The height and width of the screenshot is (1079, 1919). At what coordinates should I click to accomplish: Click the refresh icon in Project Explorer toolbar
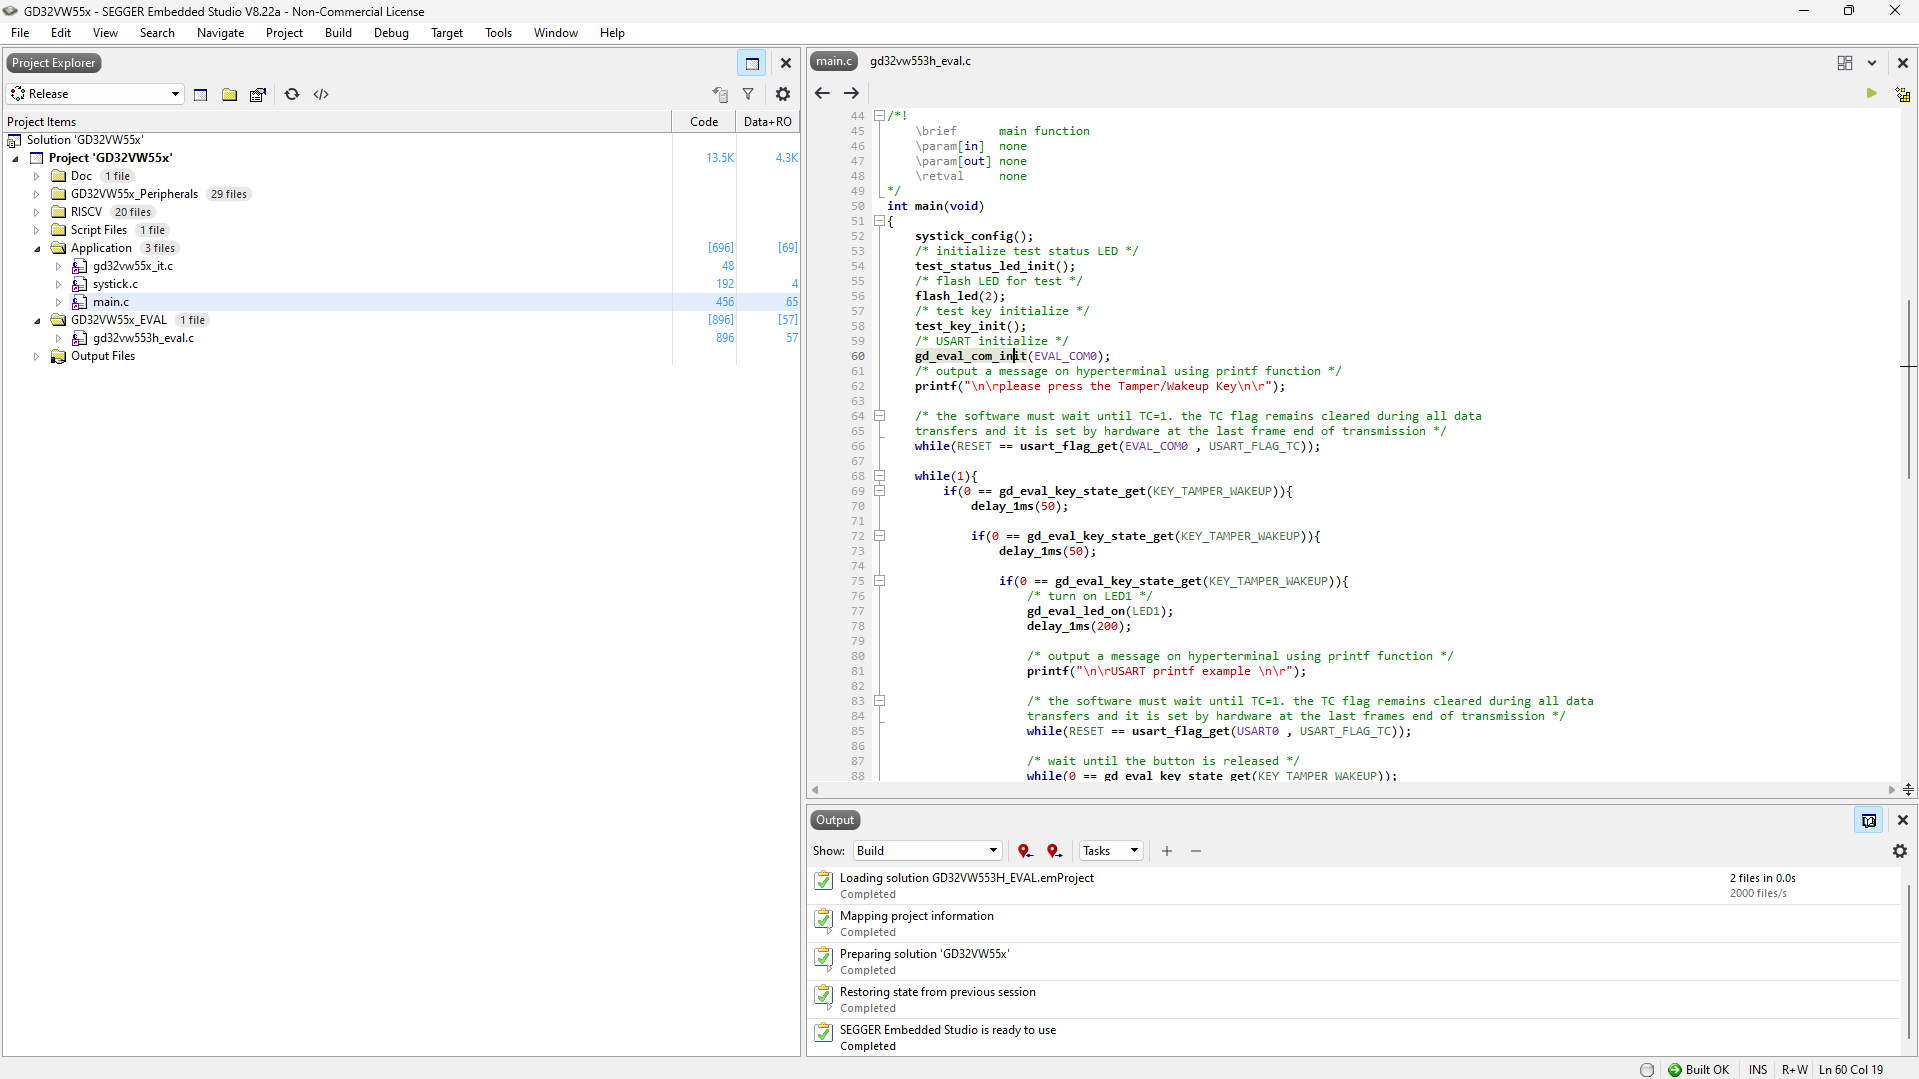[292, 94]
